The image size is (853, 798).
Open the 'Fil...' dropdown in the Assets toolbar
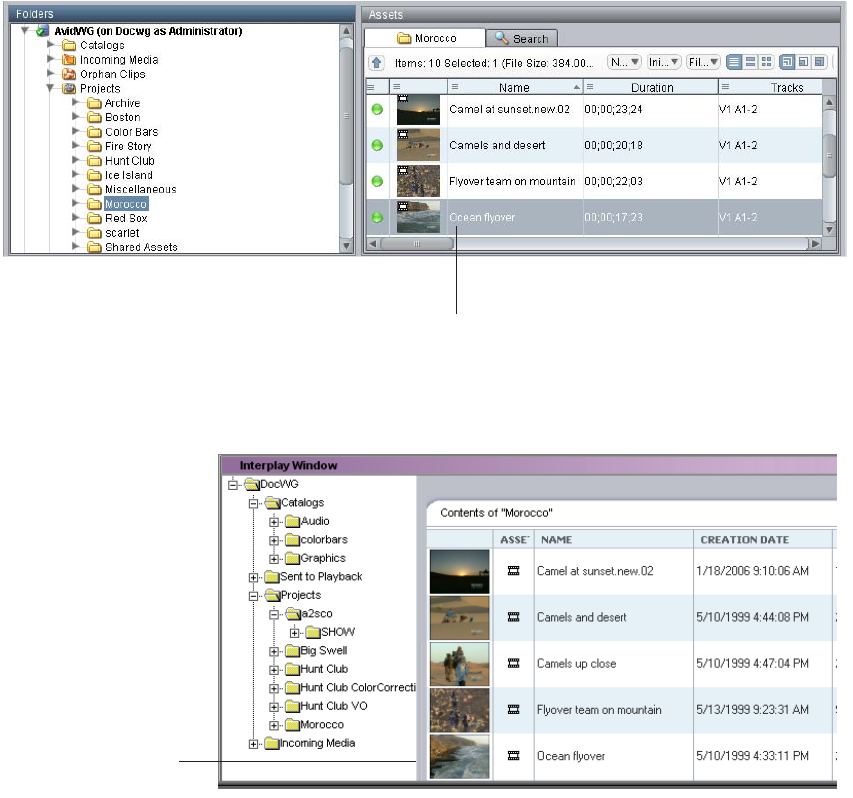pyautogui.click(x=703, y=62)
